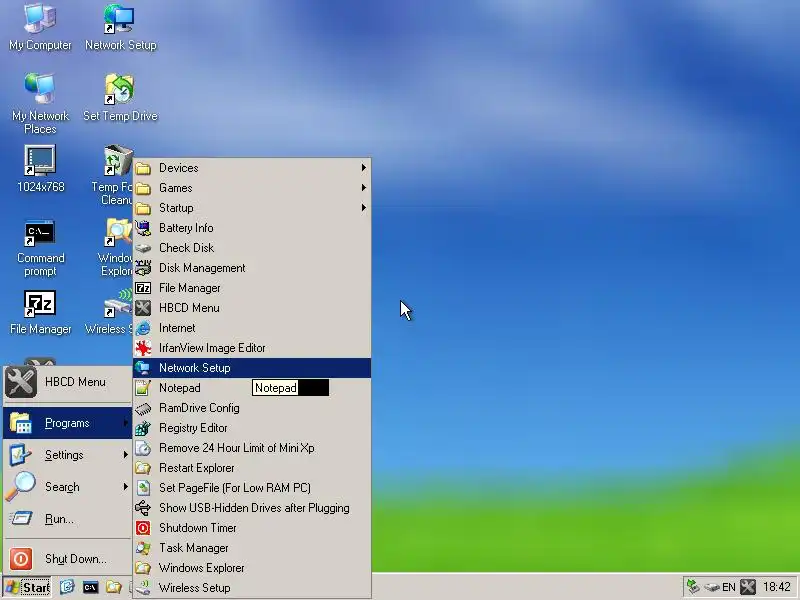Viewport: 800px width, 600px height.
Task: Select the Set Temp Drive desktop icon
Action: click(120, 98)
